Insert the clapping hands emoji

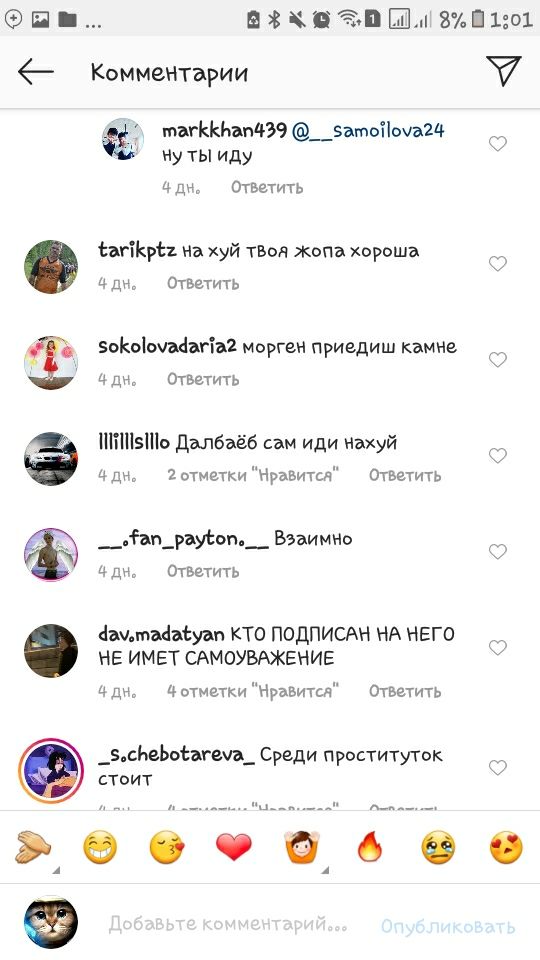tap(33, 848)
